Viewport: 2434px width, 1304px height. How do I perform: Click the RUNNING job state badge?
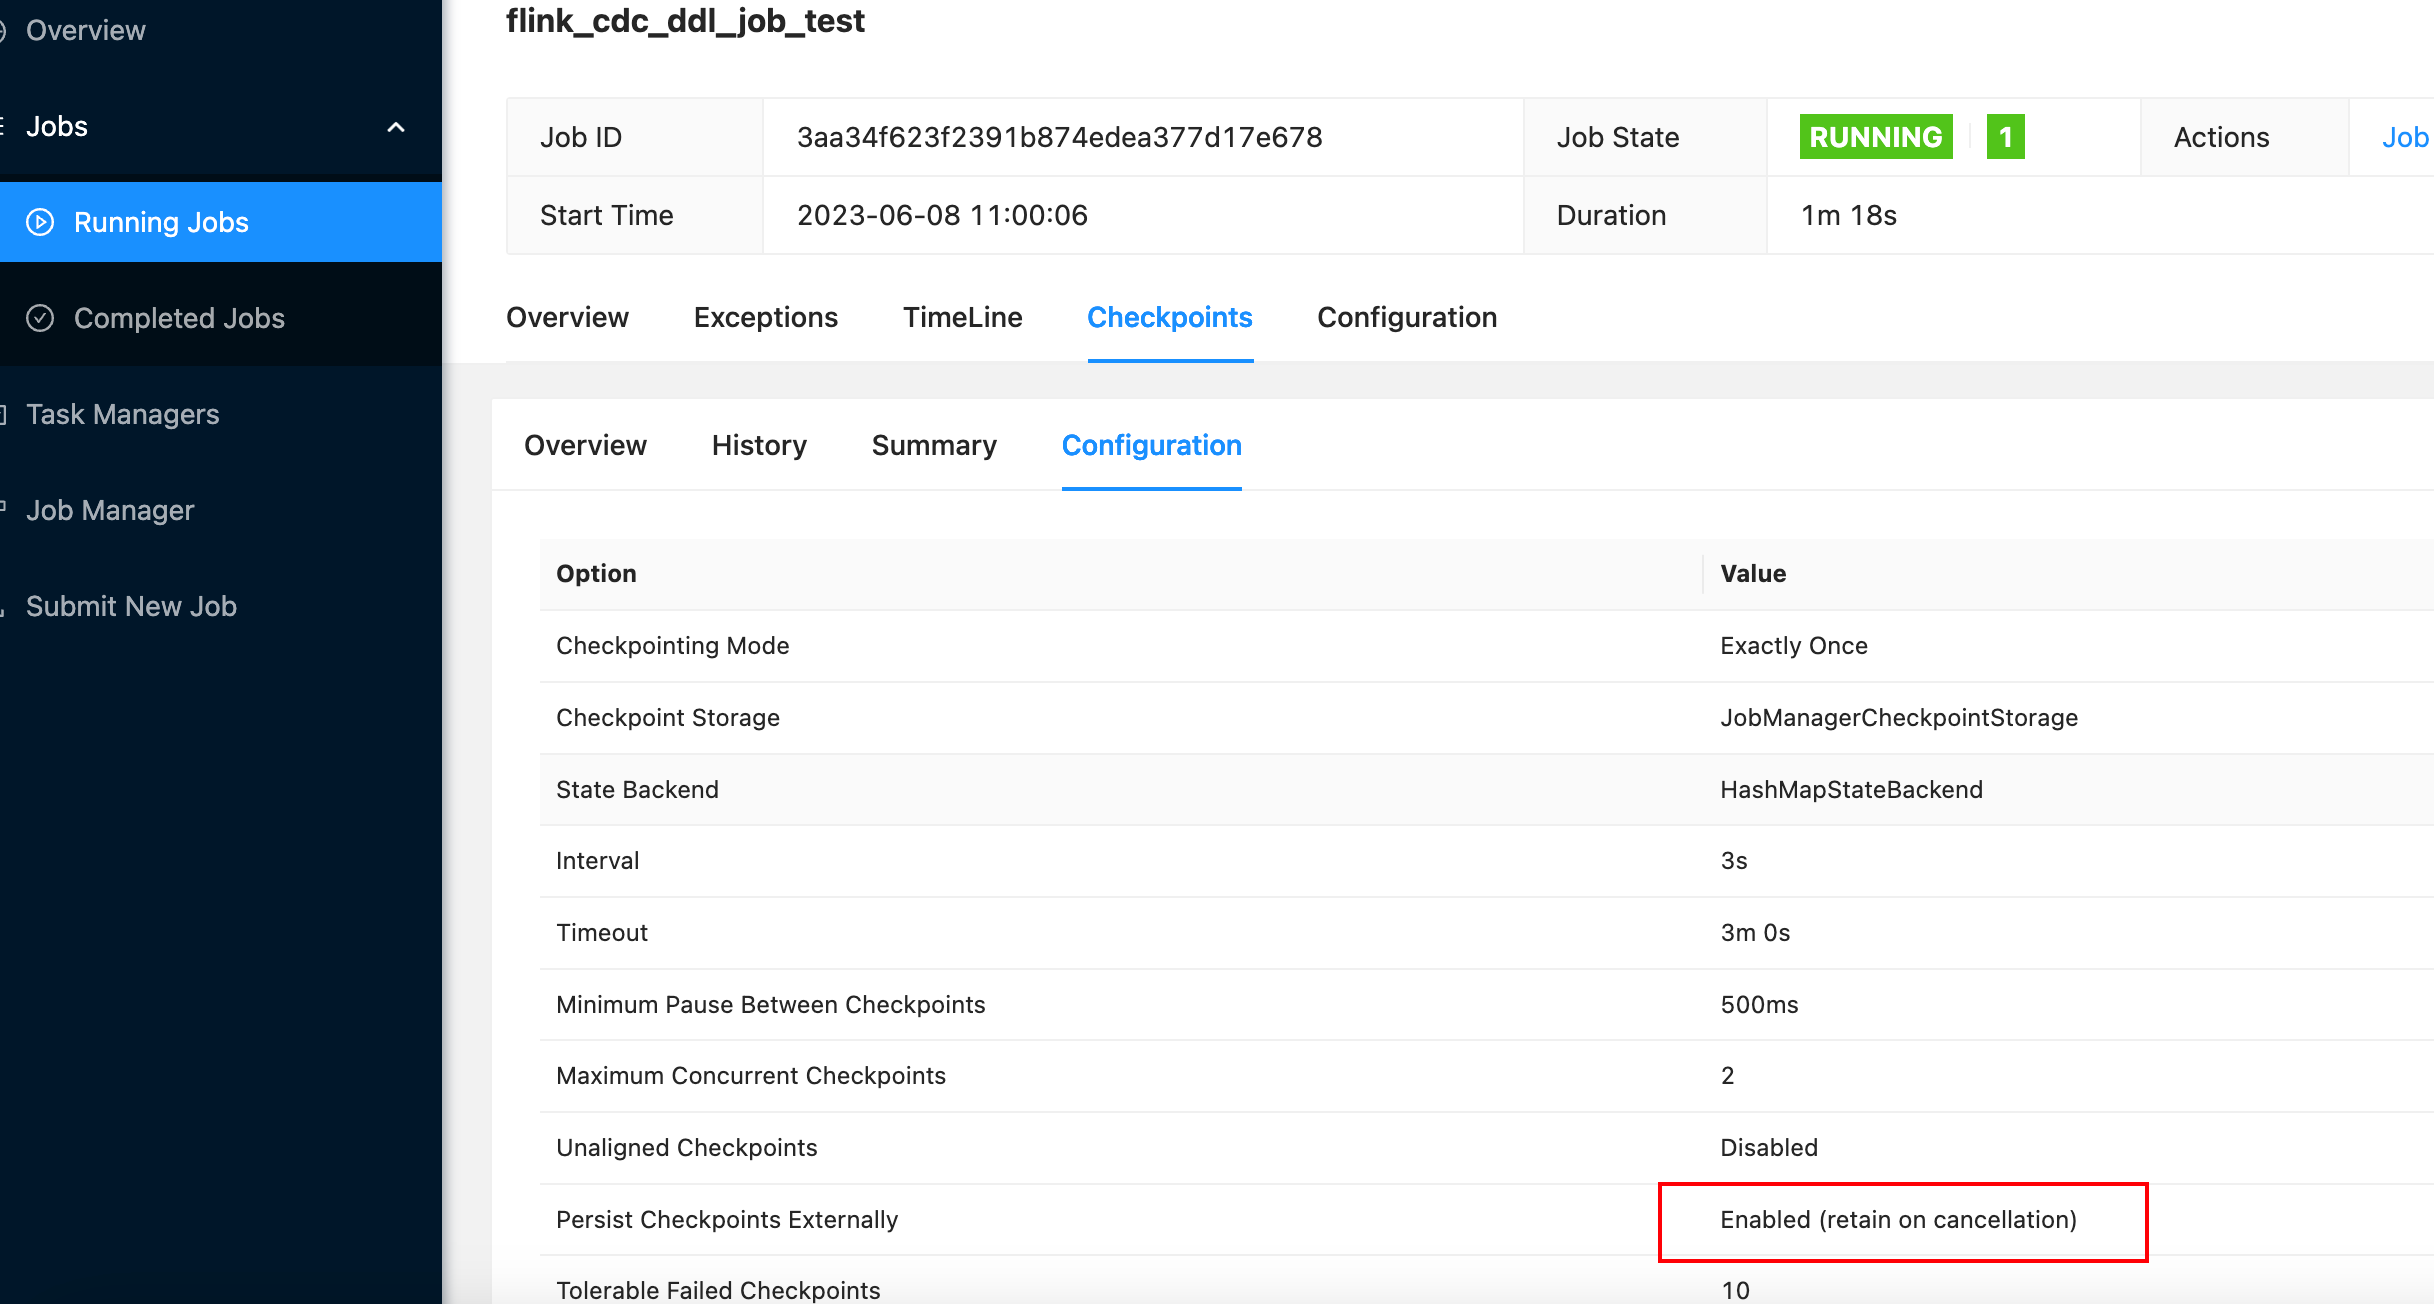pos(1874,136)
